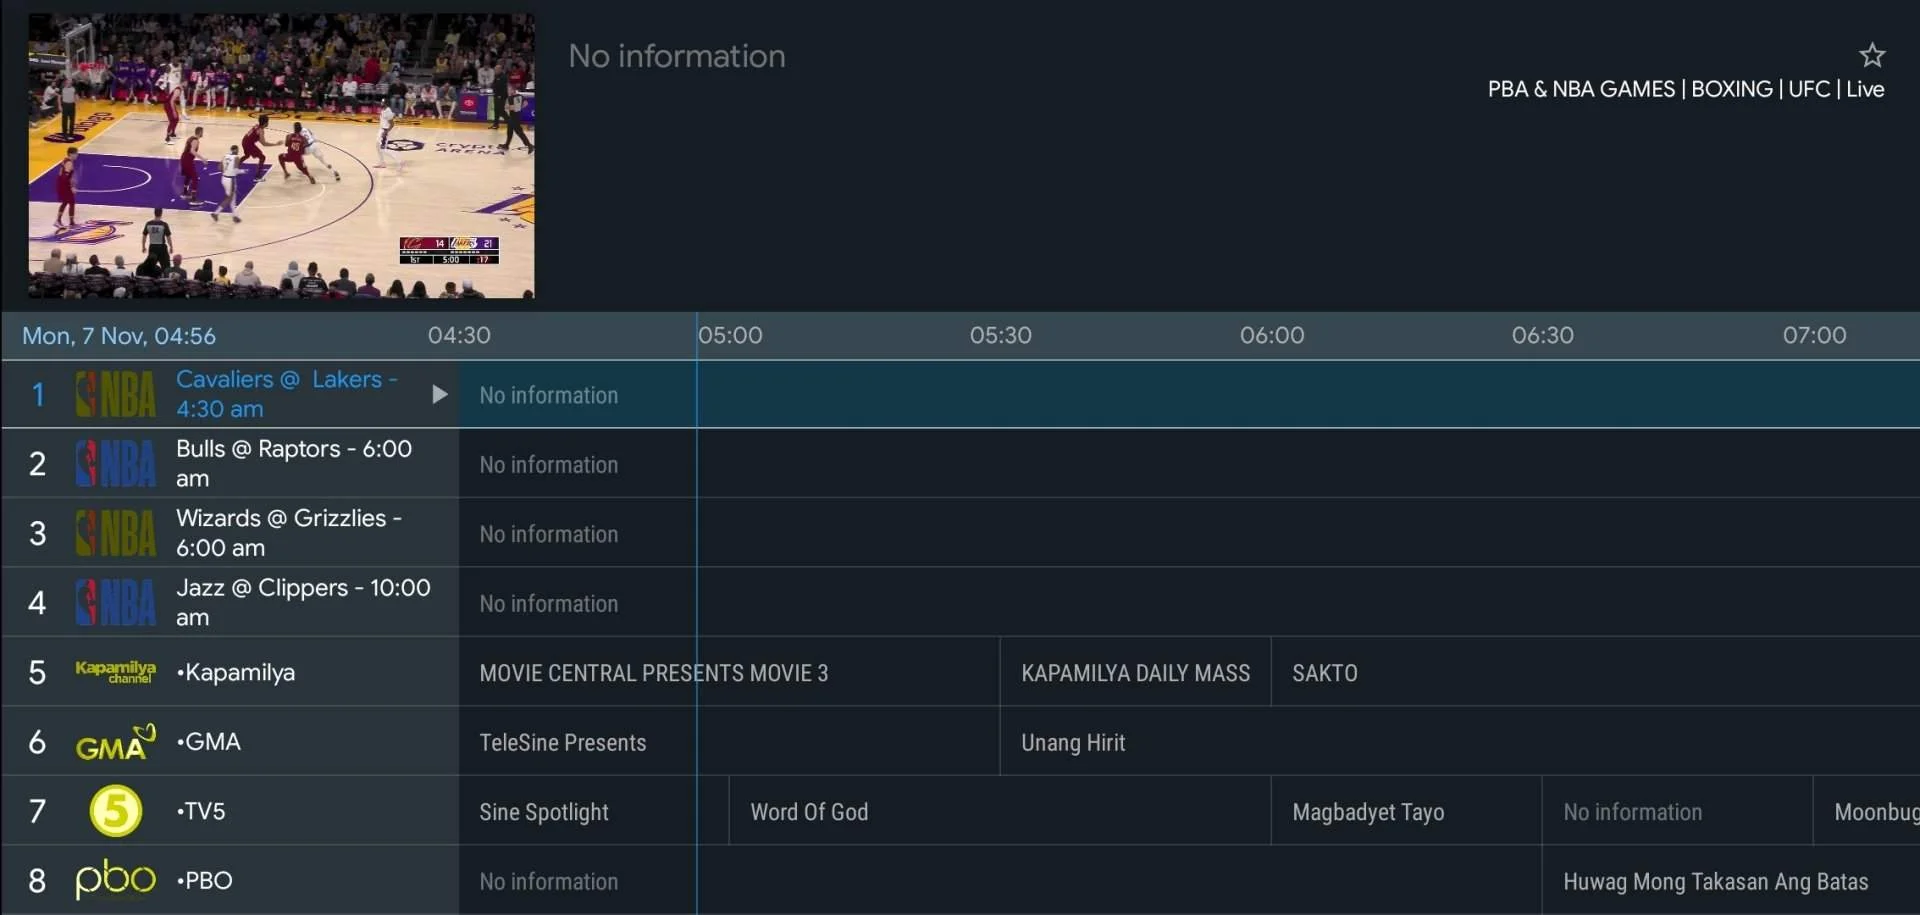Select the TV5 channel logo
This screenshot has width=1920, height=915.
[x=116, y=811]
